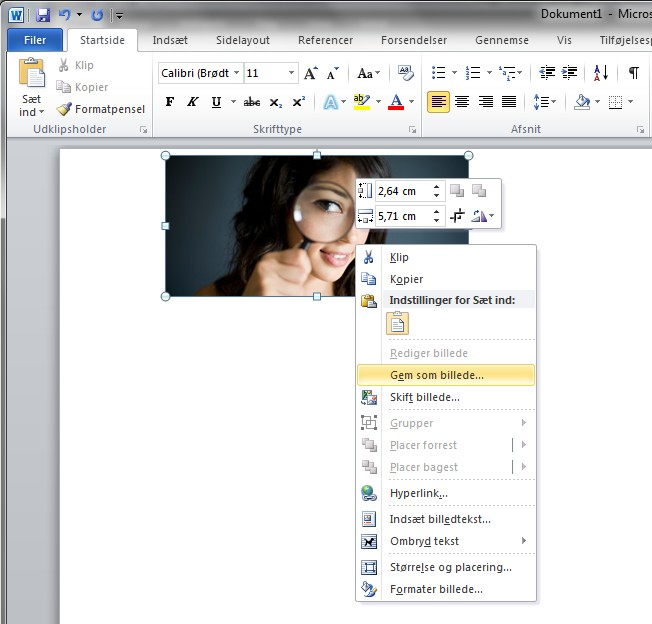This screenshot has width=652, height=624.
Task: Switch to the Indsæt ribbon tab
Action: [172, 40]
